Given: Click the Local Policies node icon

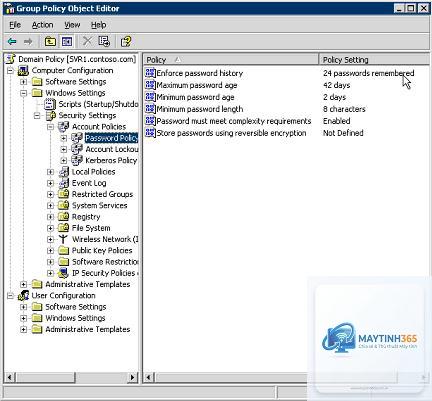Looking at the screenshot, I should click(x=63, y=172).
